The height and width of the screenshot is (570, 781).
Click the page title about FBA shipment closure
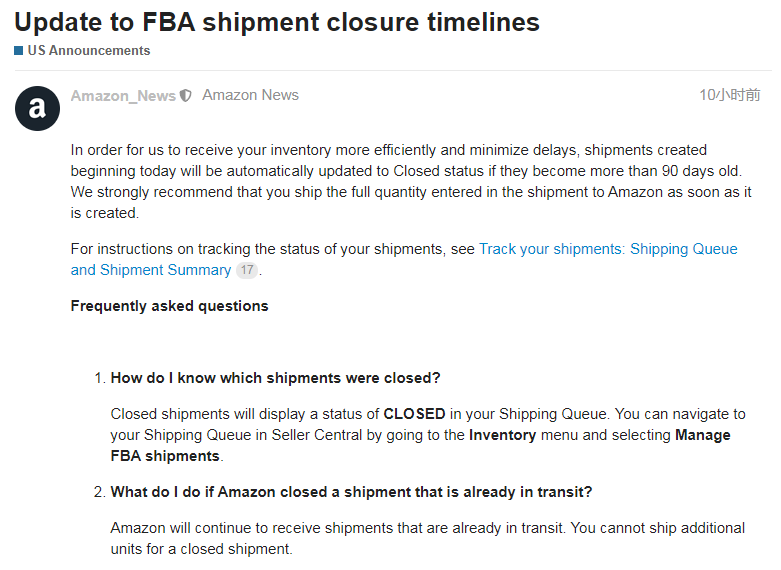[277, 22]
